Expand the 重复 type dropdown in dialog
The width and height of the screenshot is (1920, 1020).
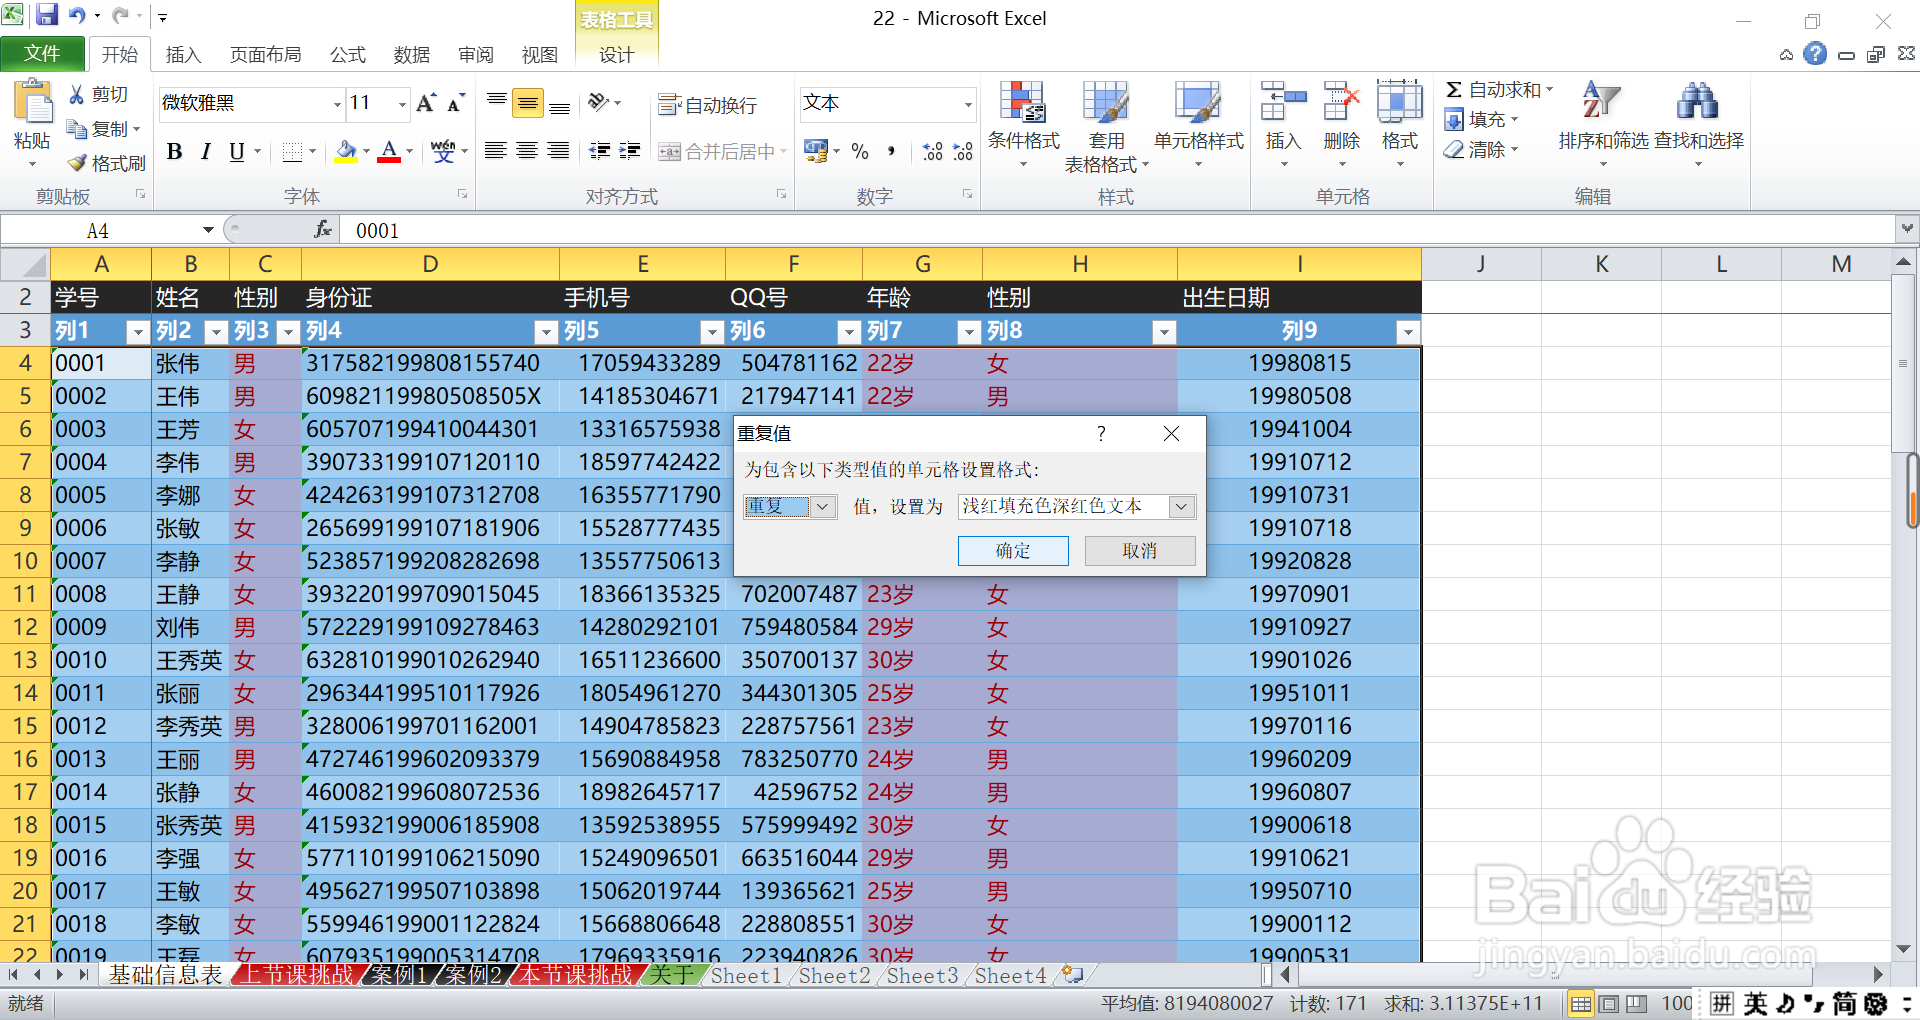click(x=822, y=506)
